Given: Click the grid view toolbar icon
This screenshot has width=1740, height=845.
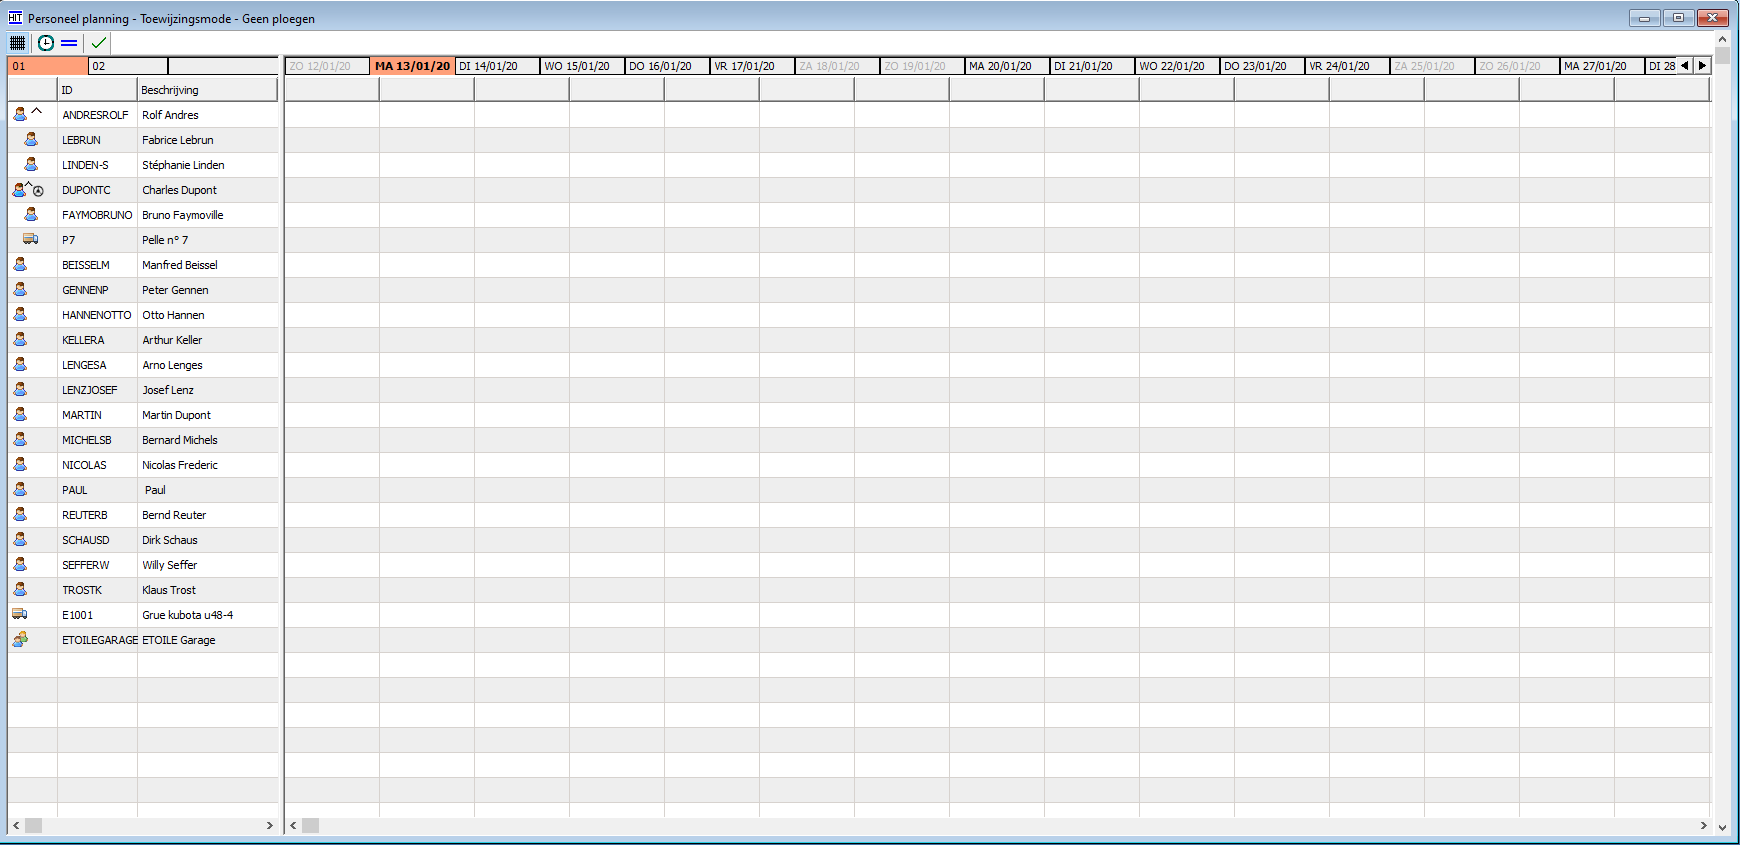Looking at the screenshot, I should point(17,43).
